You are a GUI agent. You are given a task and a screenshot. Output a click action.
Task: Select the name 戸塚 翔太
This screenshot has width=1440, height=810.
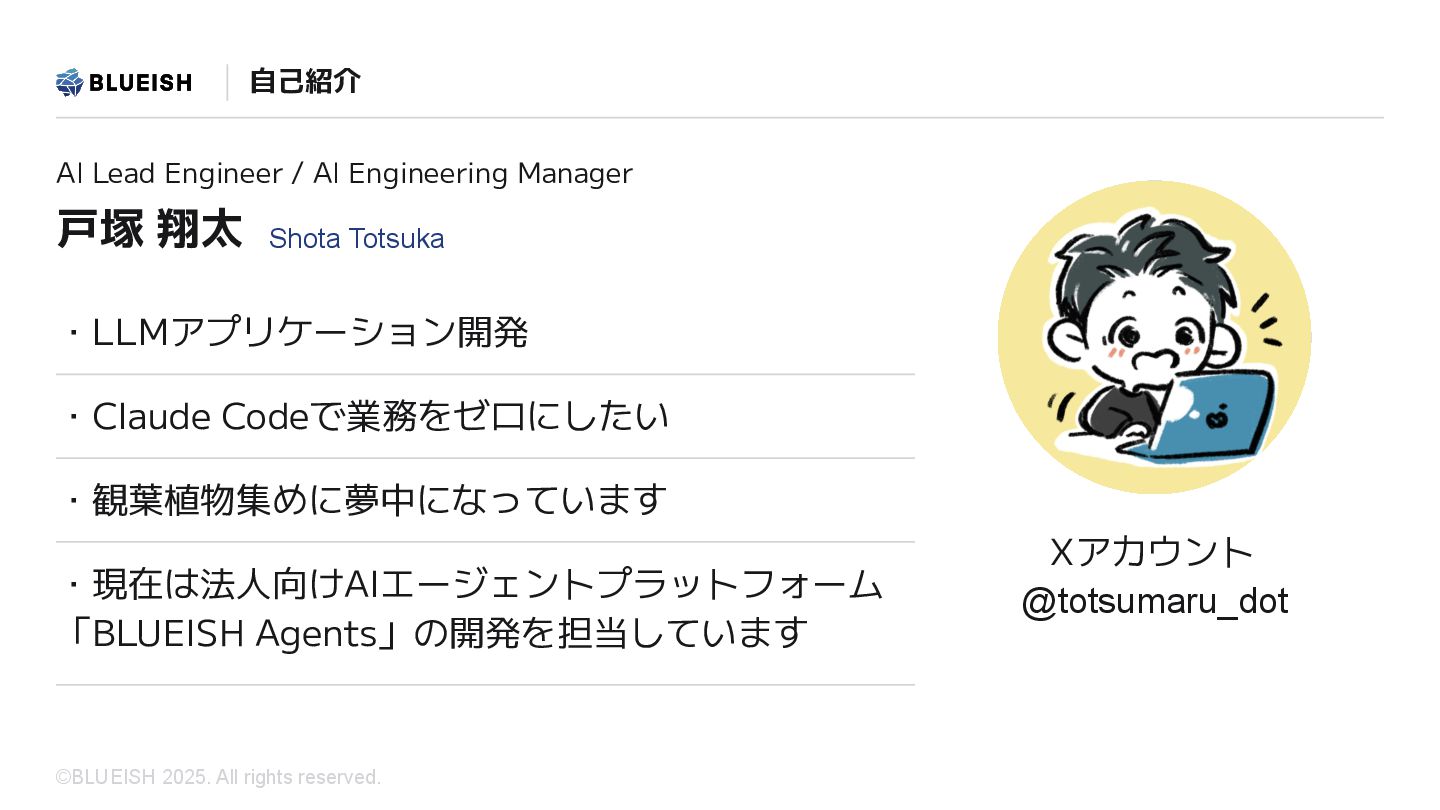150,230
